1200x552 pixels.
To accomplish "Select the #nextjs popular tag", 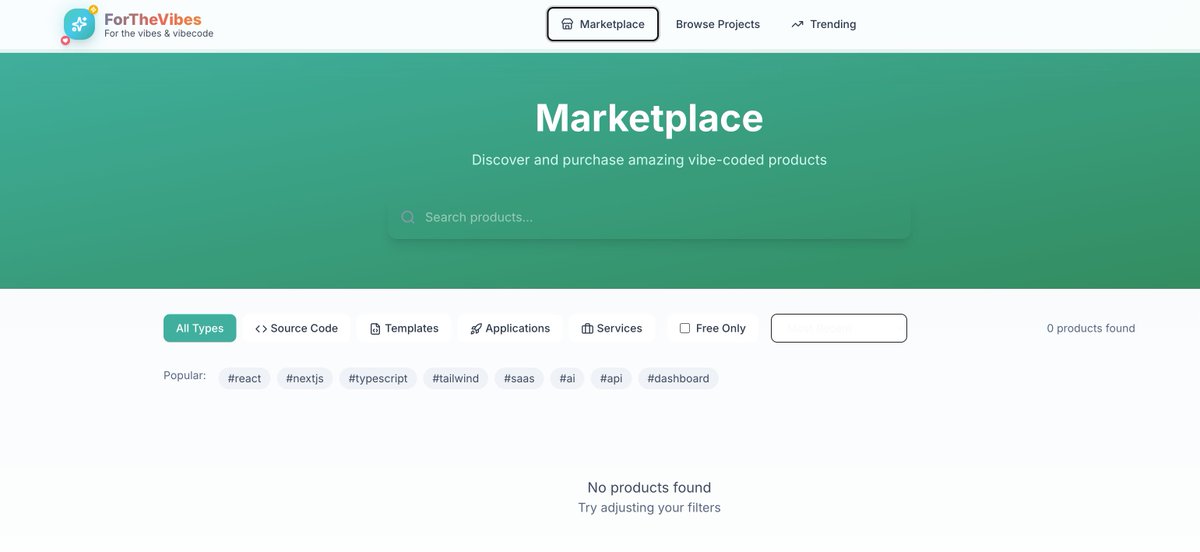I will click(x=305, y=378).
